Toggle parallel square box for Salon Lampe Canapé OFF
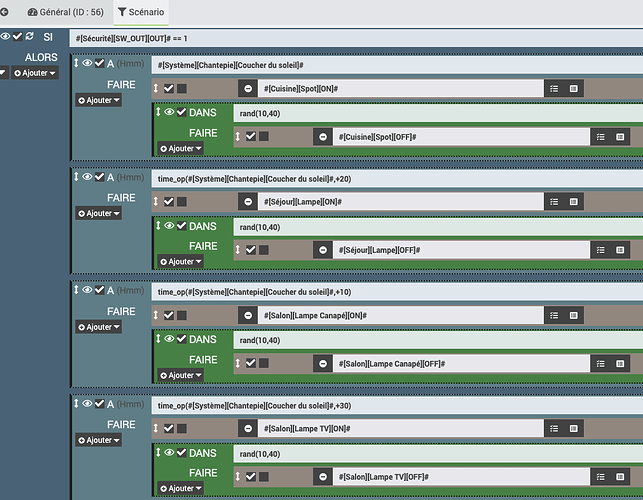 [264, 363]
